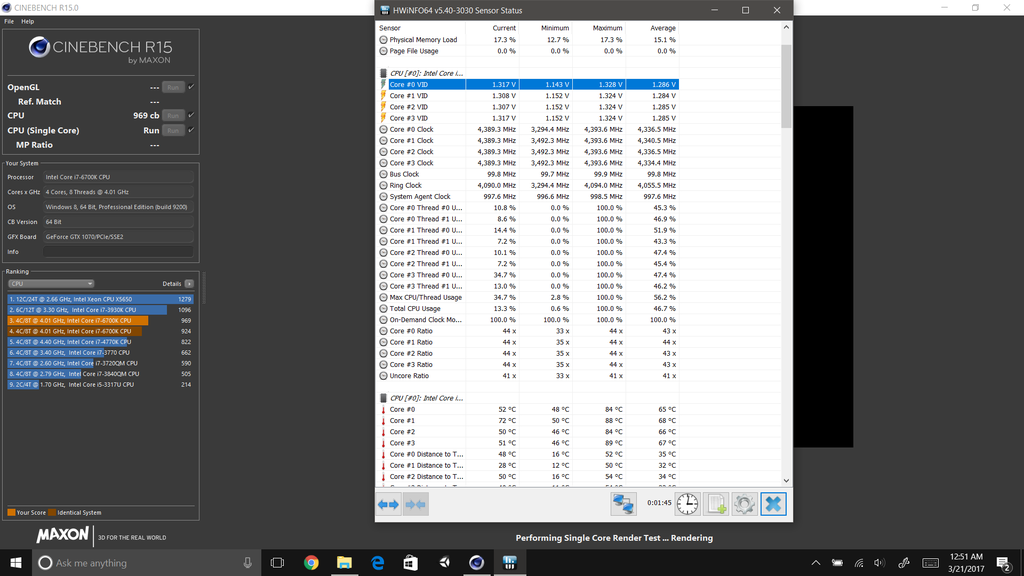The width and height of the screenshot is (1024, 576).
Task: Select the highlighted Core #0 VID sensor row
Action: [x=528, y=84]
